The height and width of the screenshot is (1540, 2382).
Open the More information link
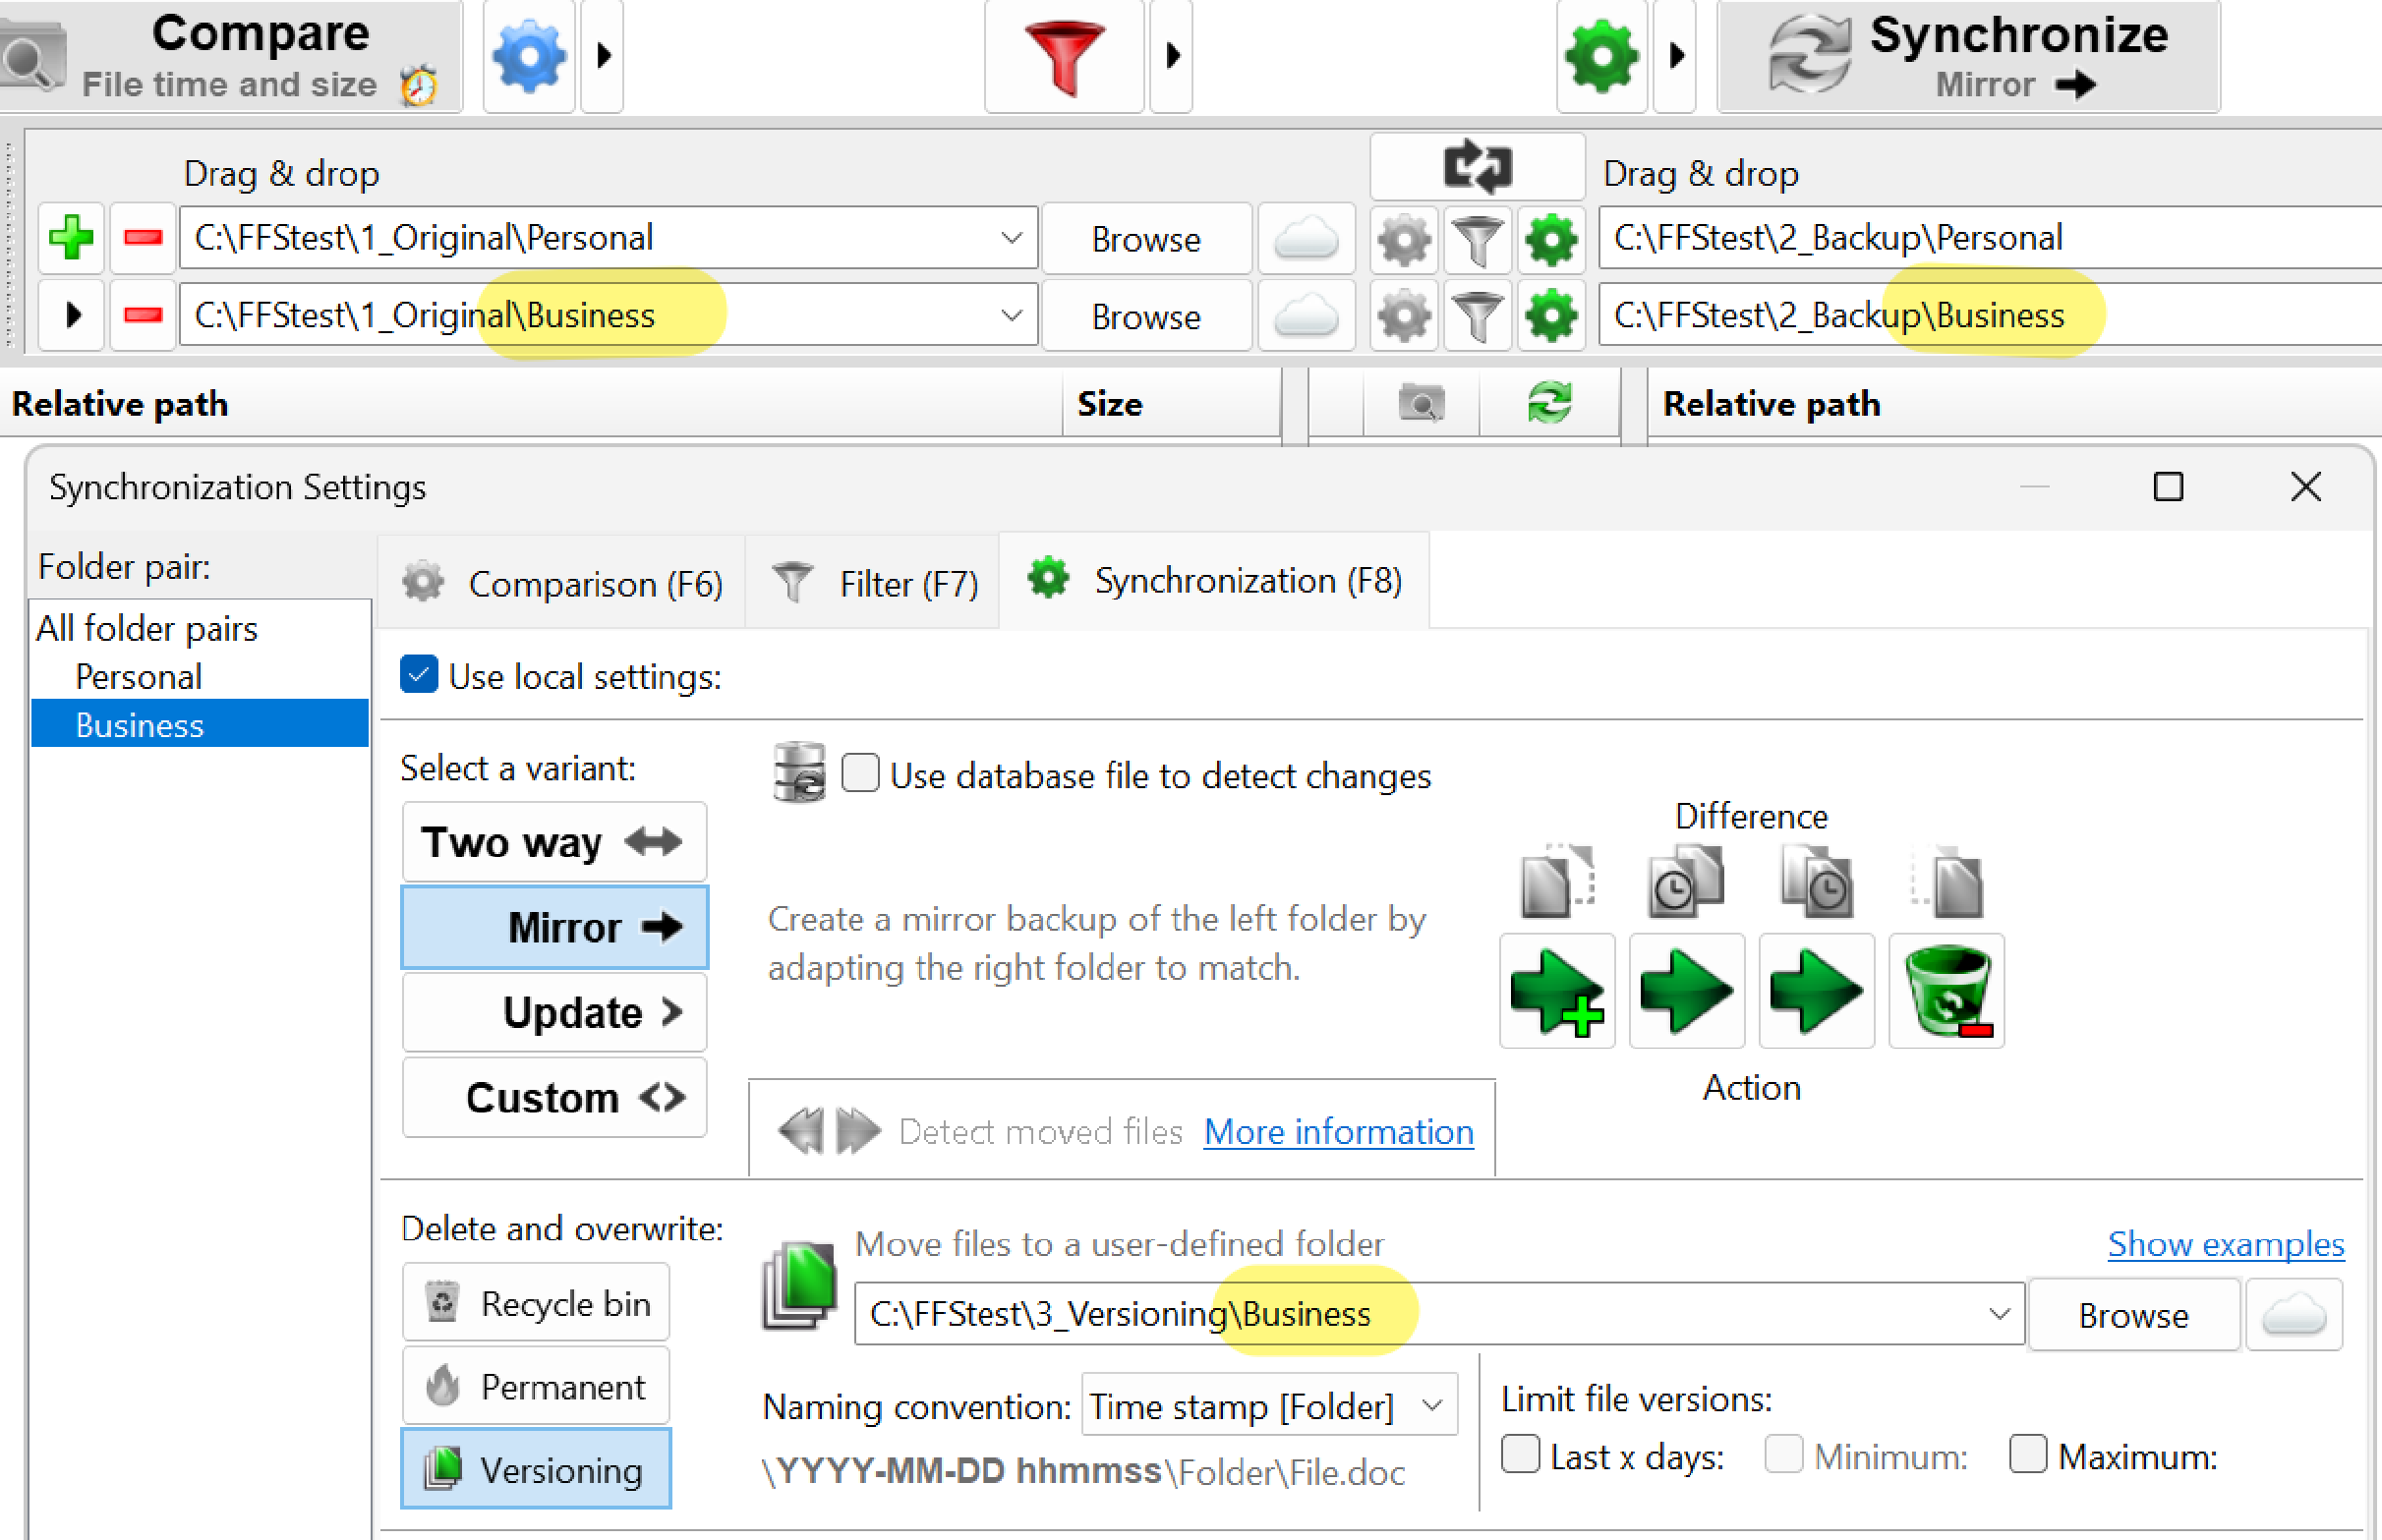click(x=1338, y=1131)
